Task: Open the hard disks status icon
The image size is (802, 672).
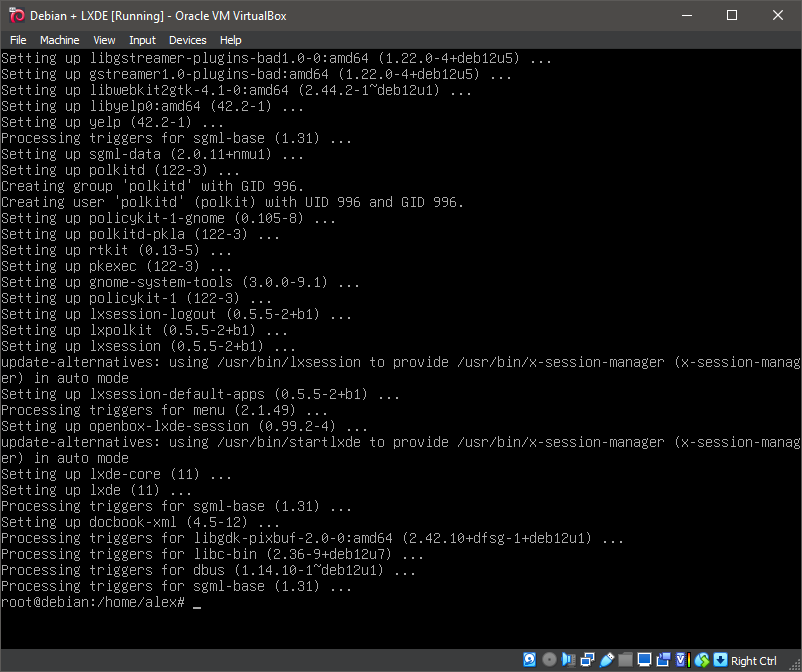Action: coord(530,659)
